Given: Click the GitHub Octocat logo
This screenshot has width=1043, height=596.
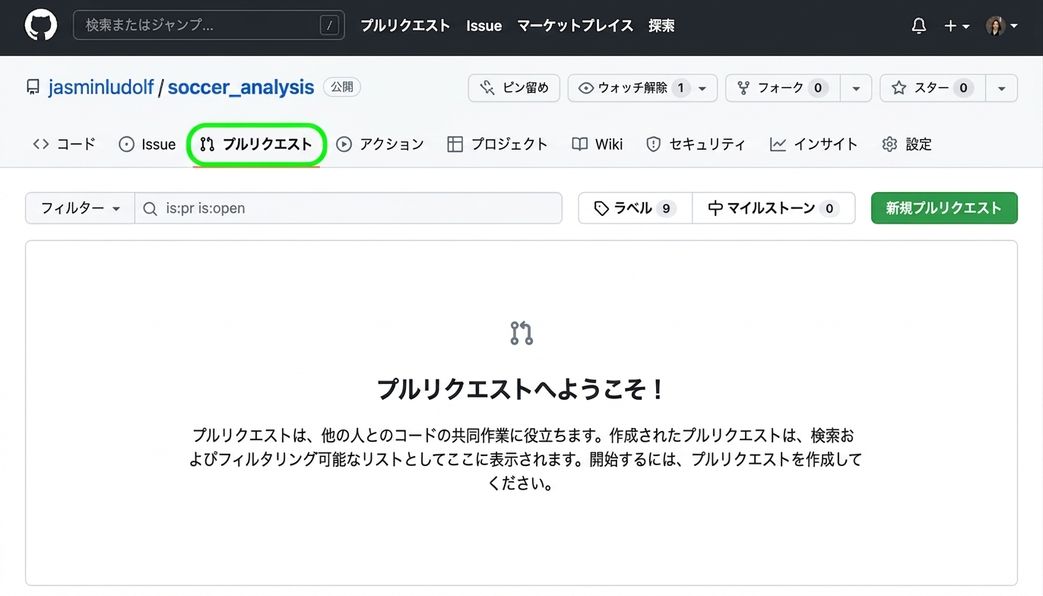Looking at the screenshot, I should point(41,25).
